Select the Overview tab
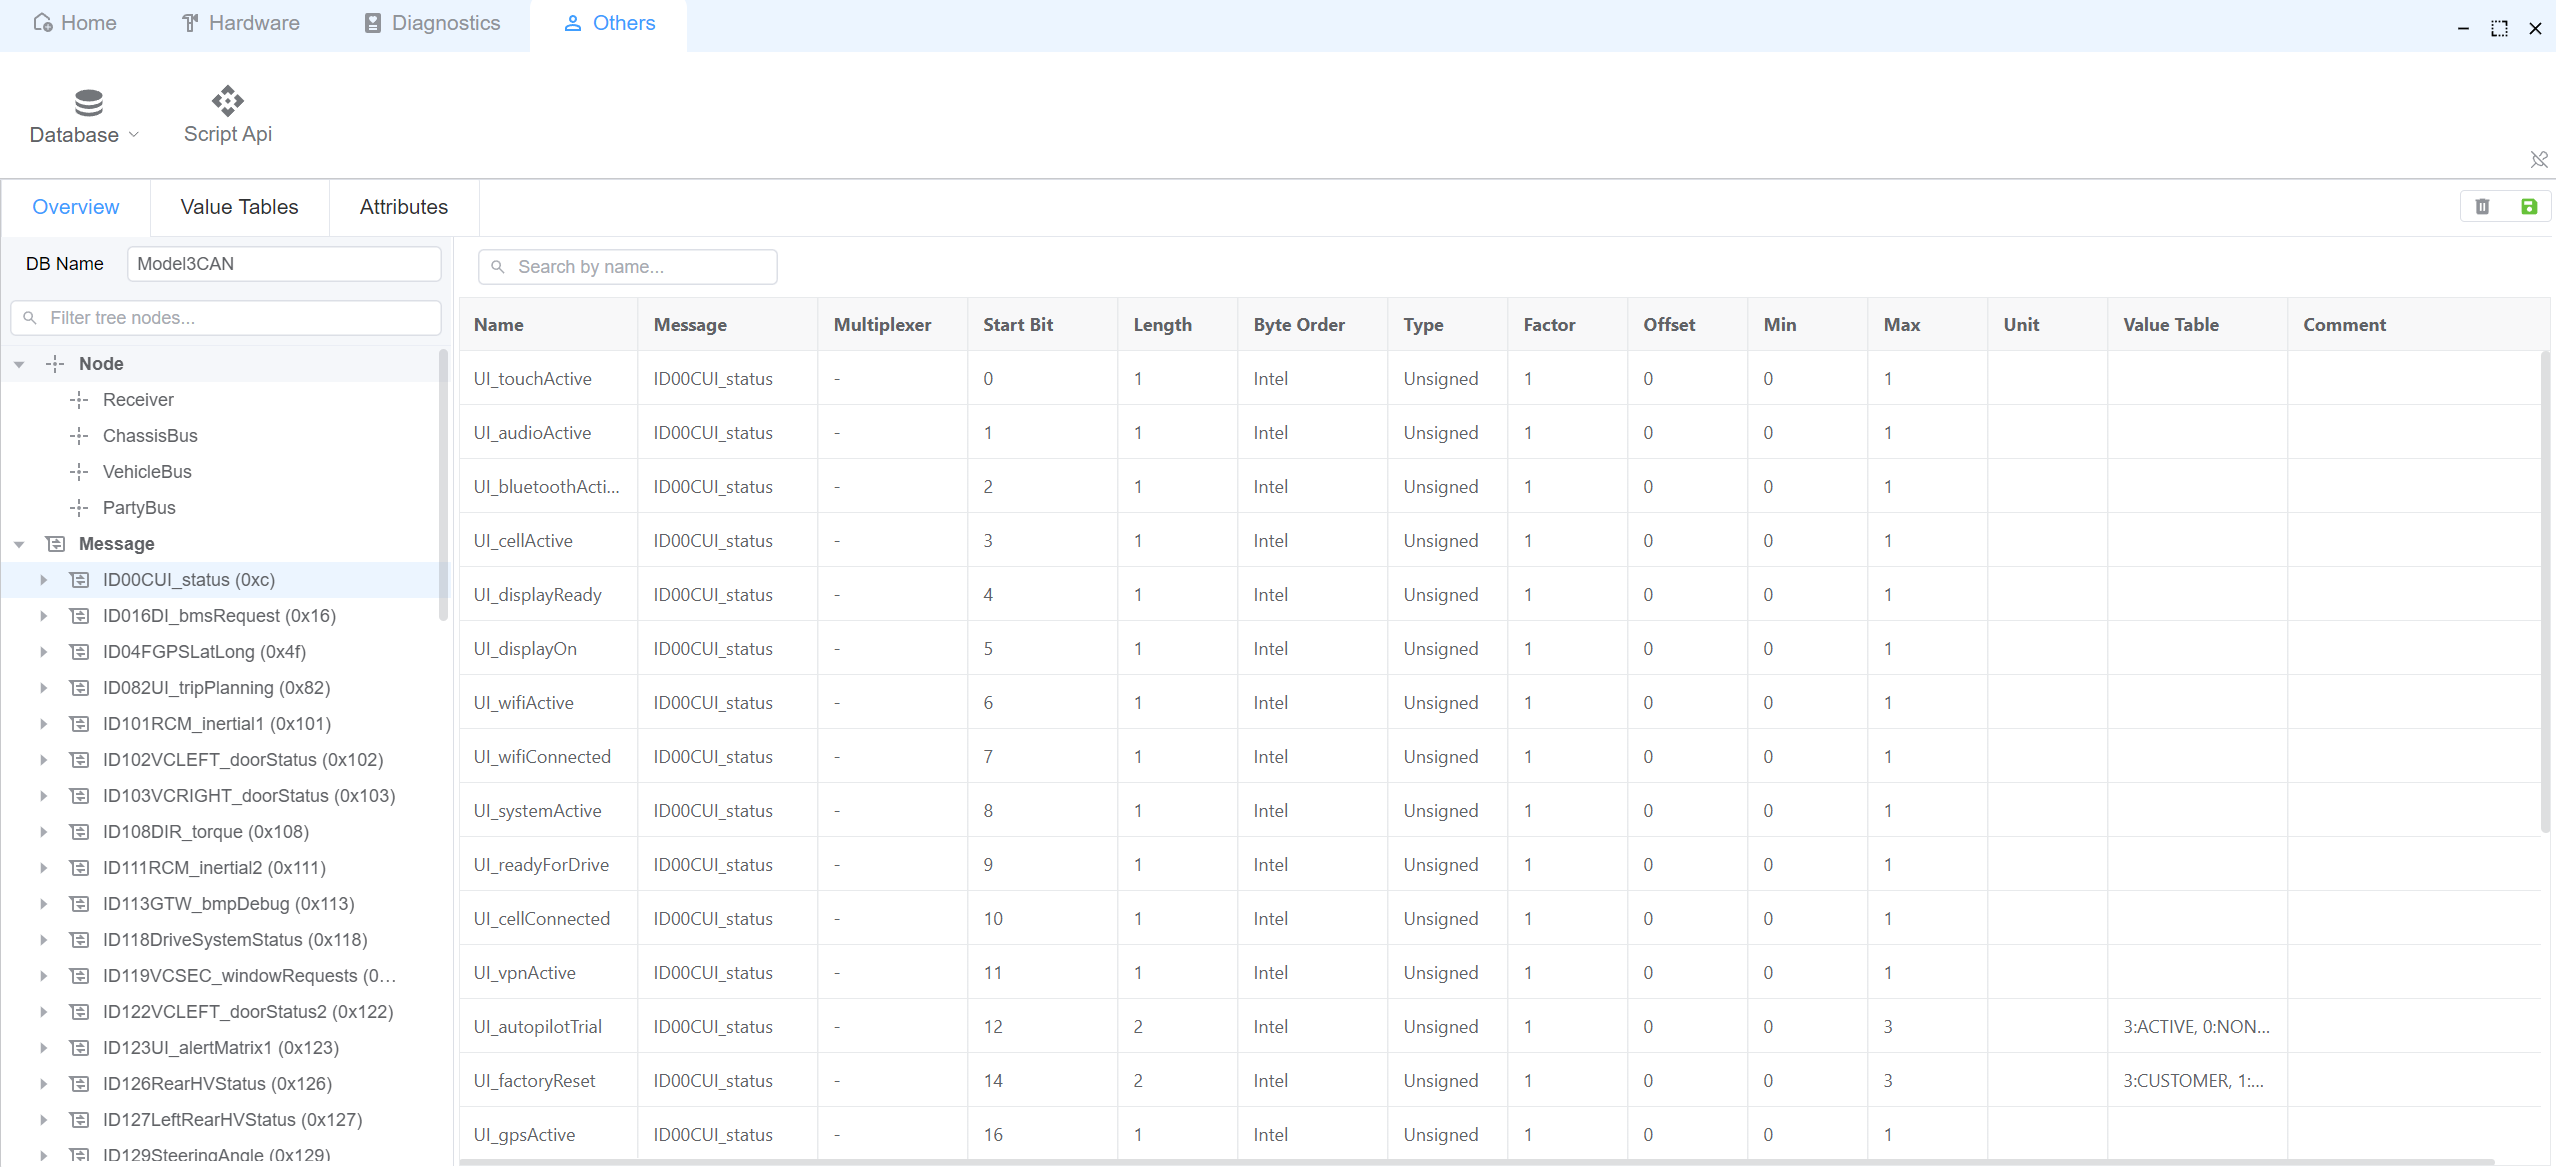This screenshot has width=2556, height=1167. coord(76,207)
